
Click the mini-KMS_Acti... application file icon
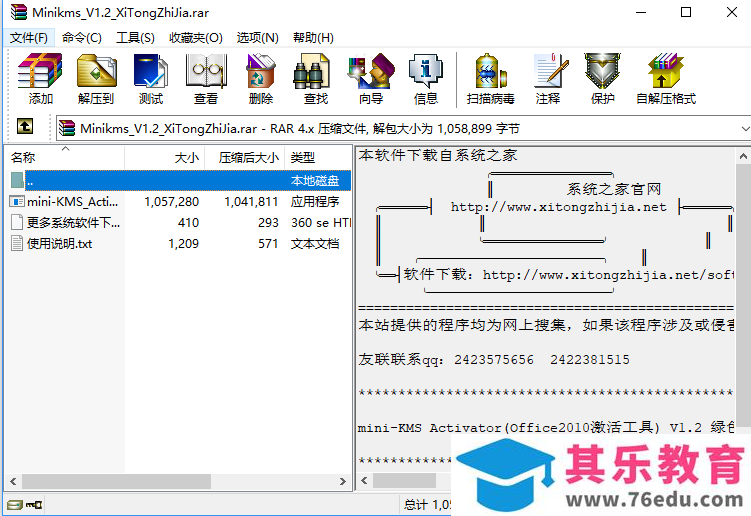[x=17, y=202]
